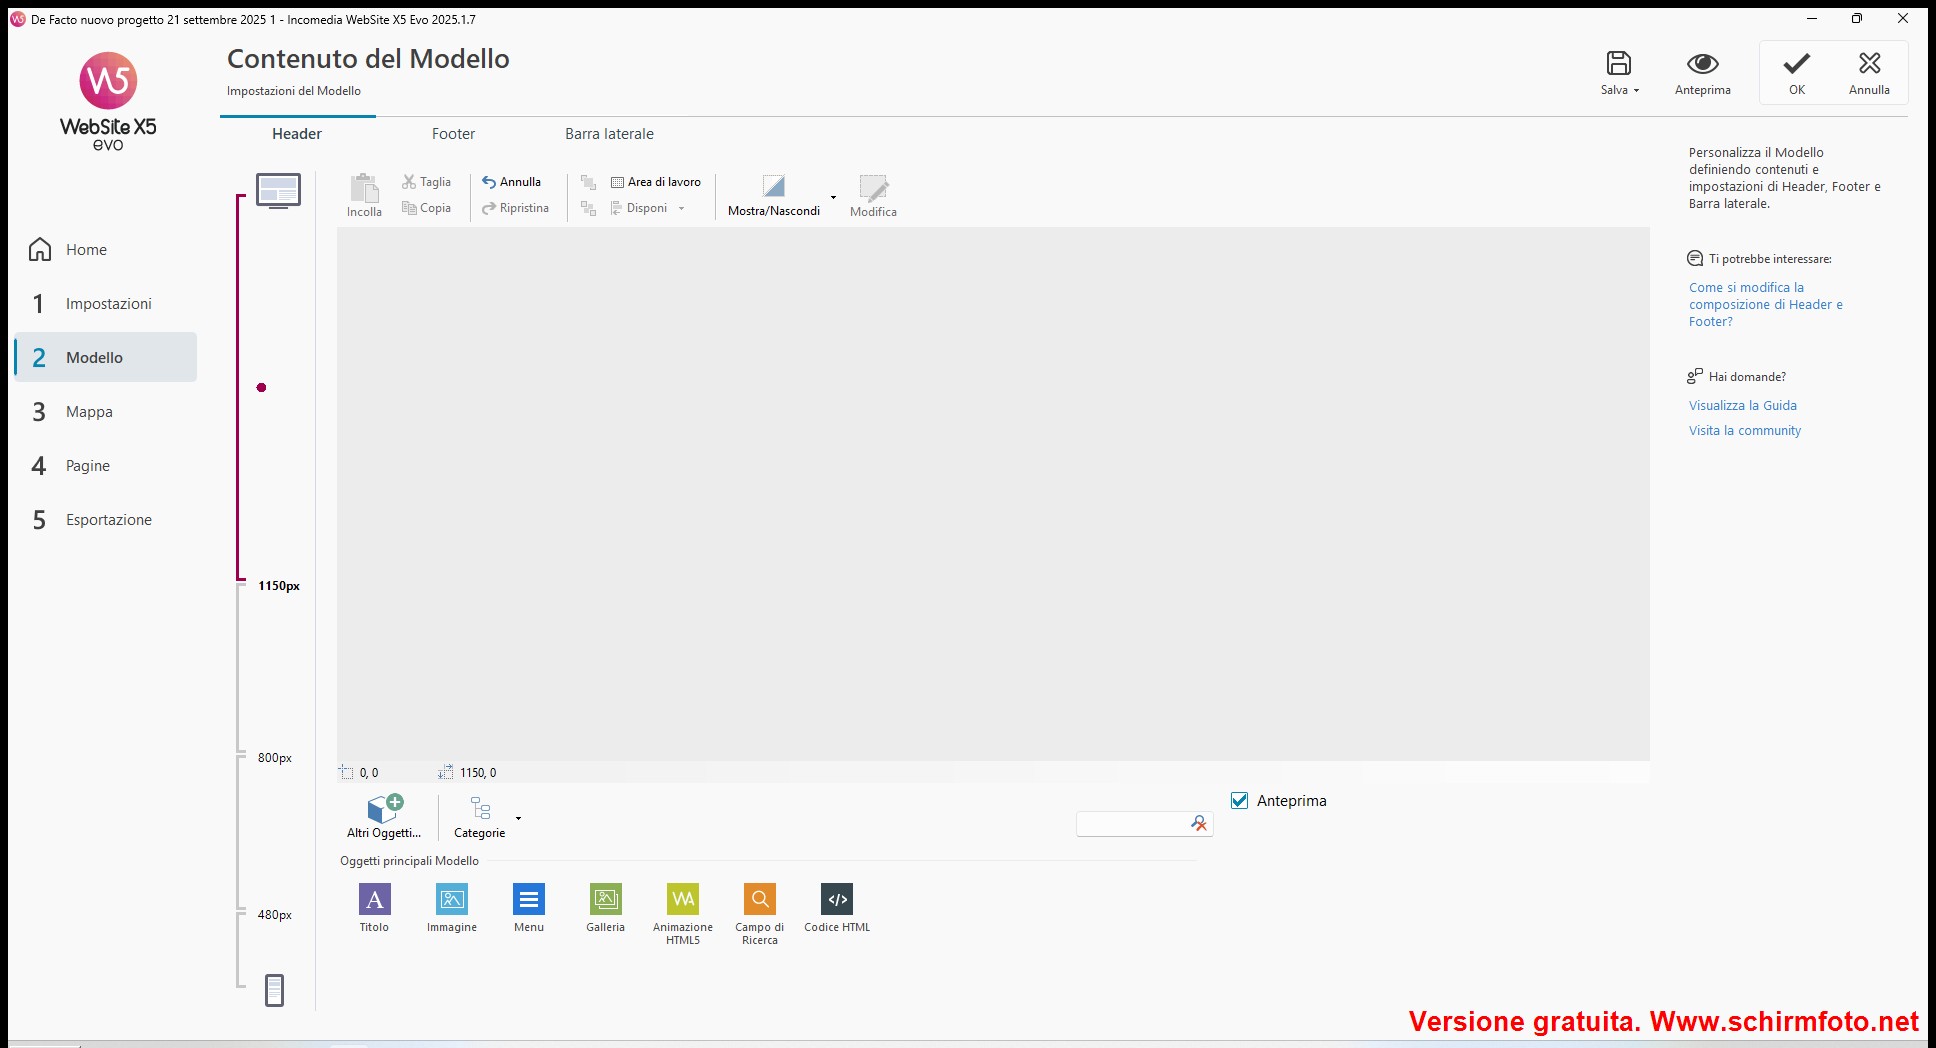Viewport: 1936px width, 1048px height.
Task: Expand the Salva dropdown arrow
Action: coord(1636,91)
